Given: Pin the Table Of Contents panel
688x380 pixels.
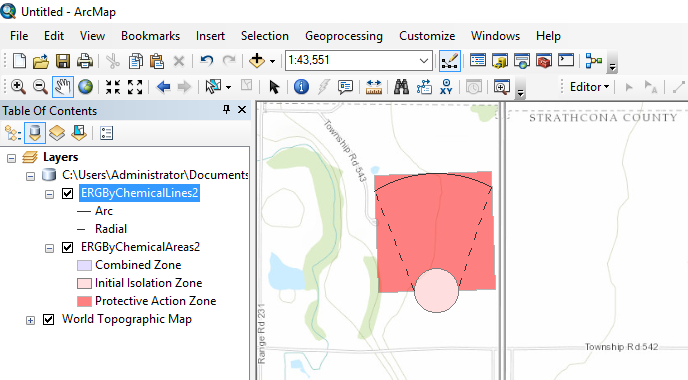Looking at the screenshot, I should coord(226,110).
